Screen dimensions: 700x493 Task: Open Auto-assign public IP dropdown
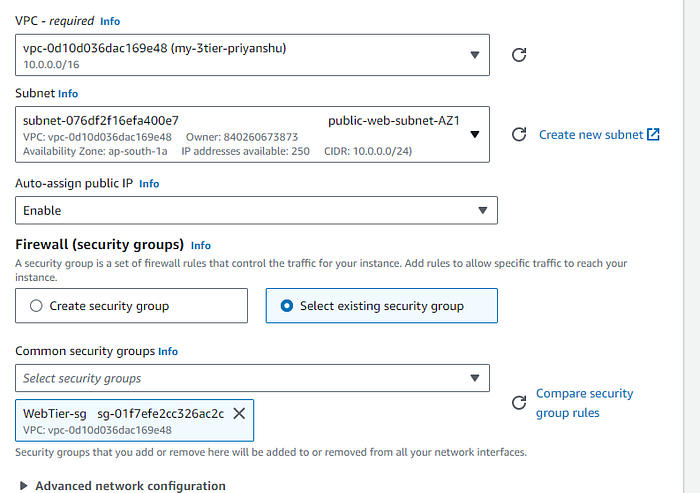[256, 210]
